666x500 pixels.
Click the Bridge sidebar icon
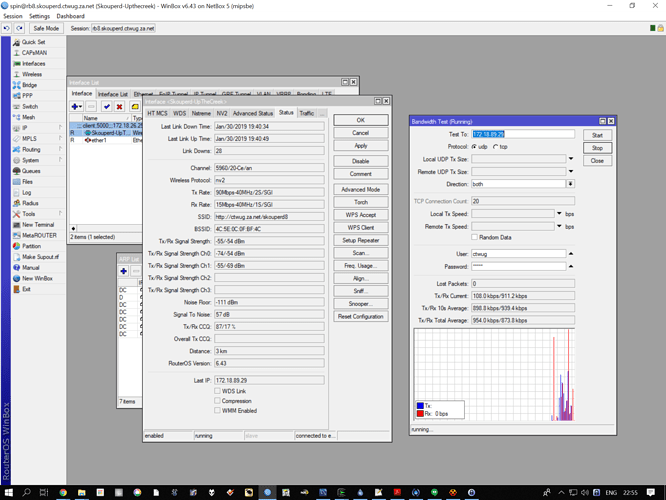click(15, 85)
